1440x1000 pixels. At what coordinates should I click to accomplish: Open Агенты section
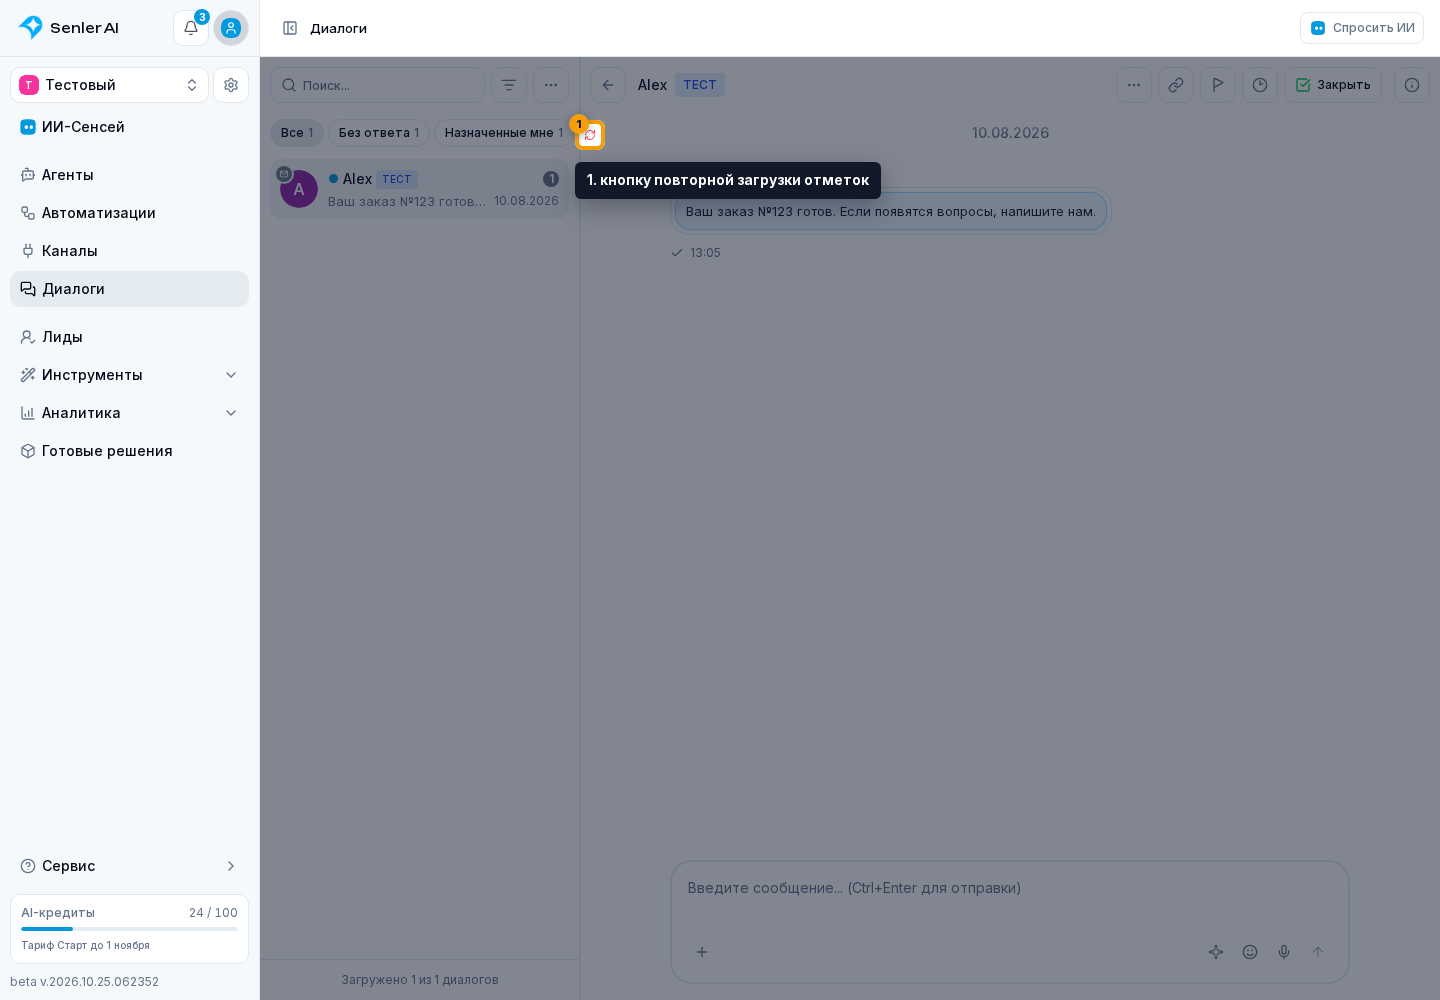(x=130, y=175)
